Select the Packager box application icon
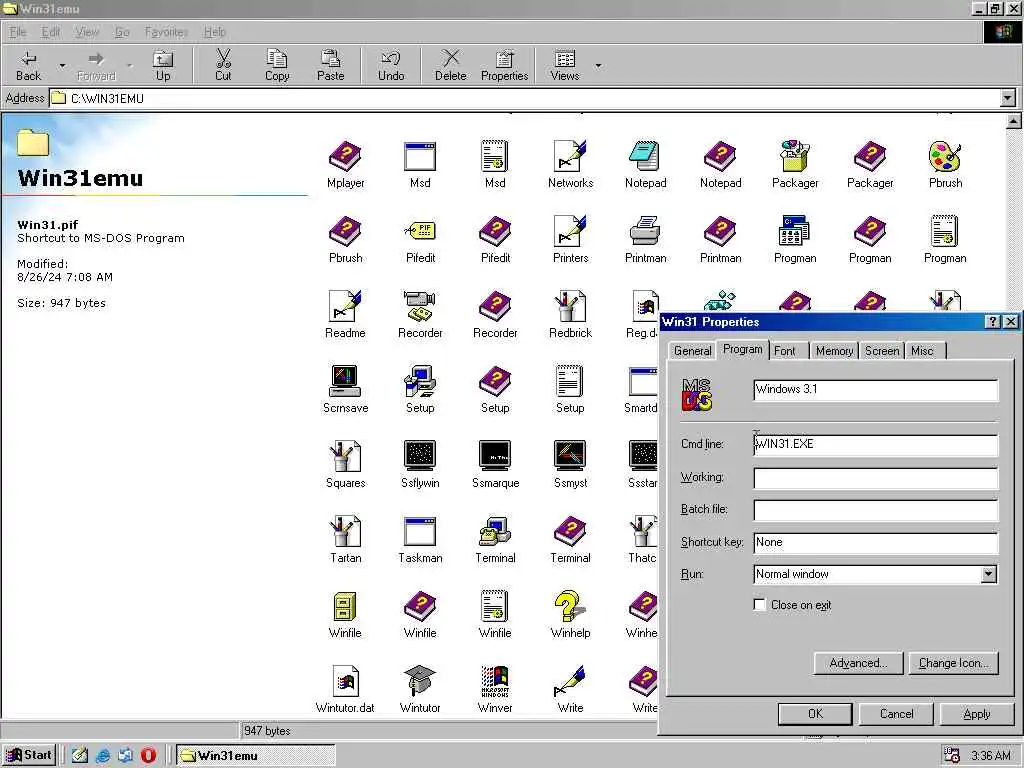Screen dimensions: 1024x768 (795, 157)
